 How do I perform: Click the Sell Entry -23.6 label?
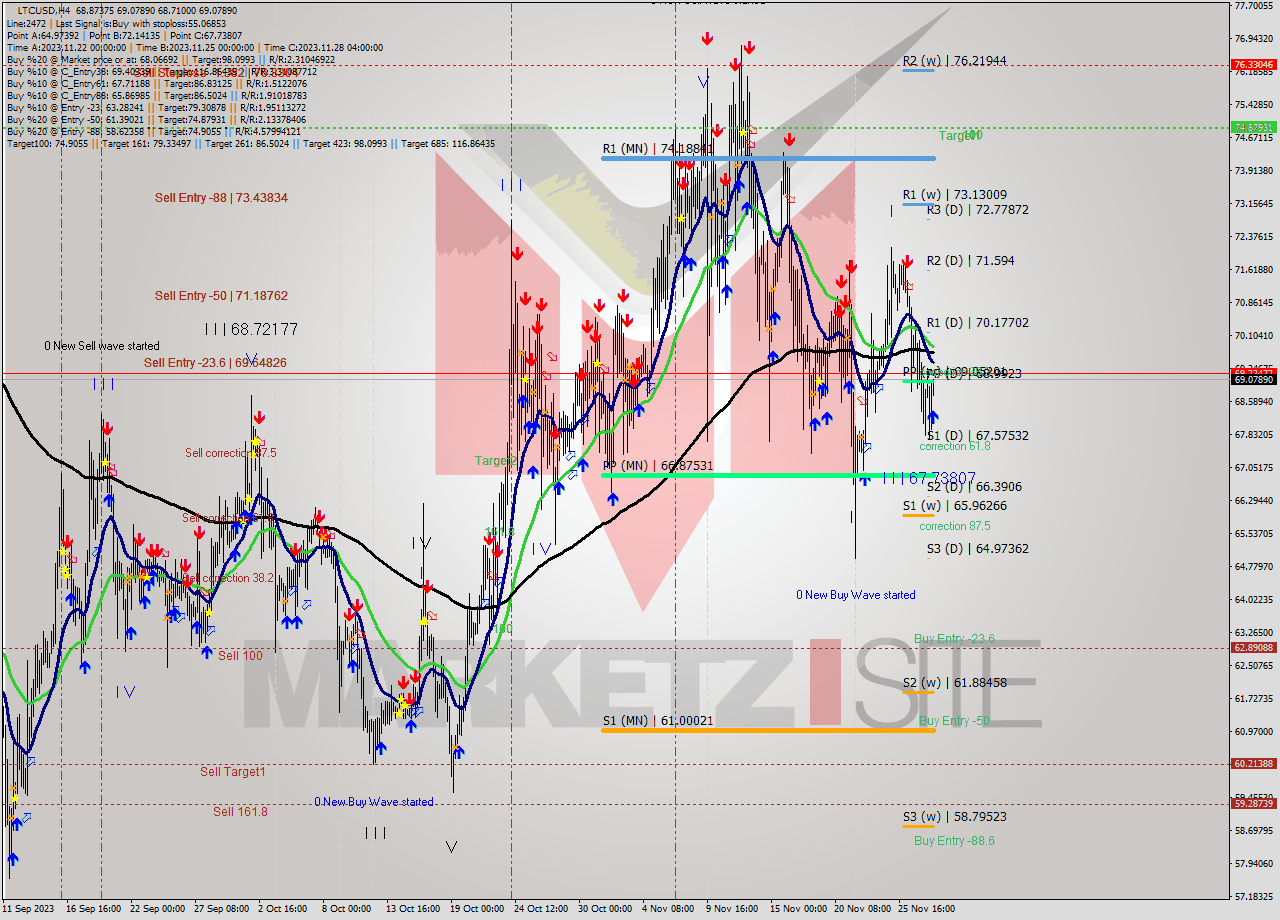(x=215, y=362)
